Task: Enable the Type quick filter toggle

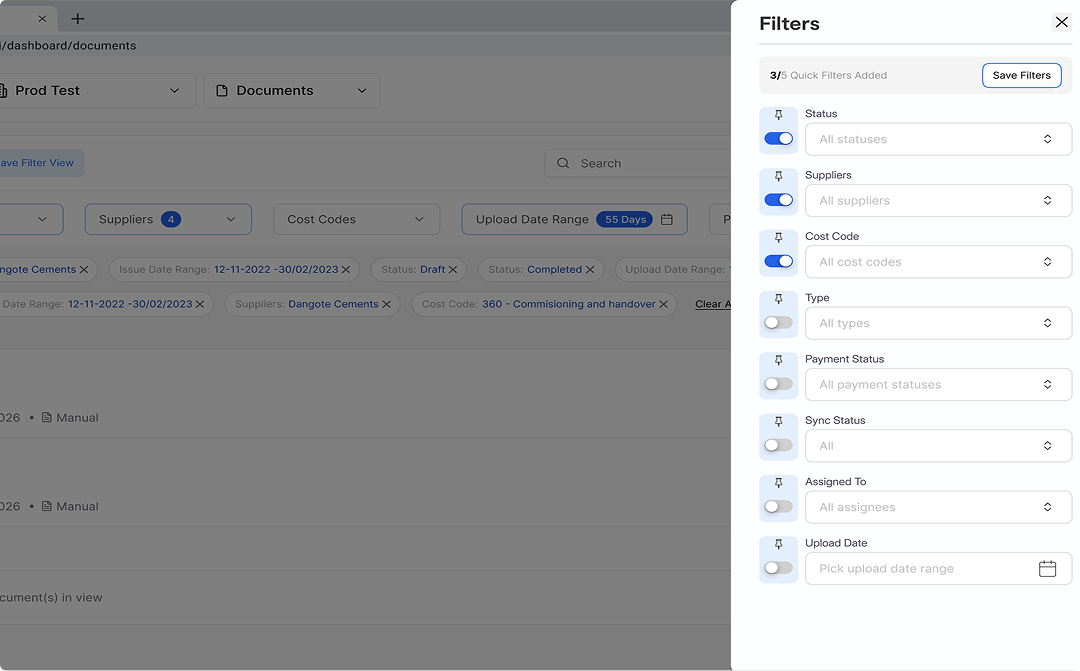Action: point(778,322)
